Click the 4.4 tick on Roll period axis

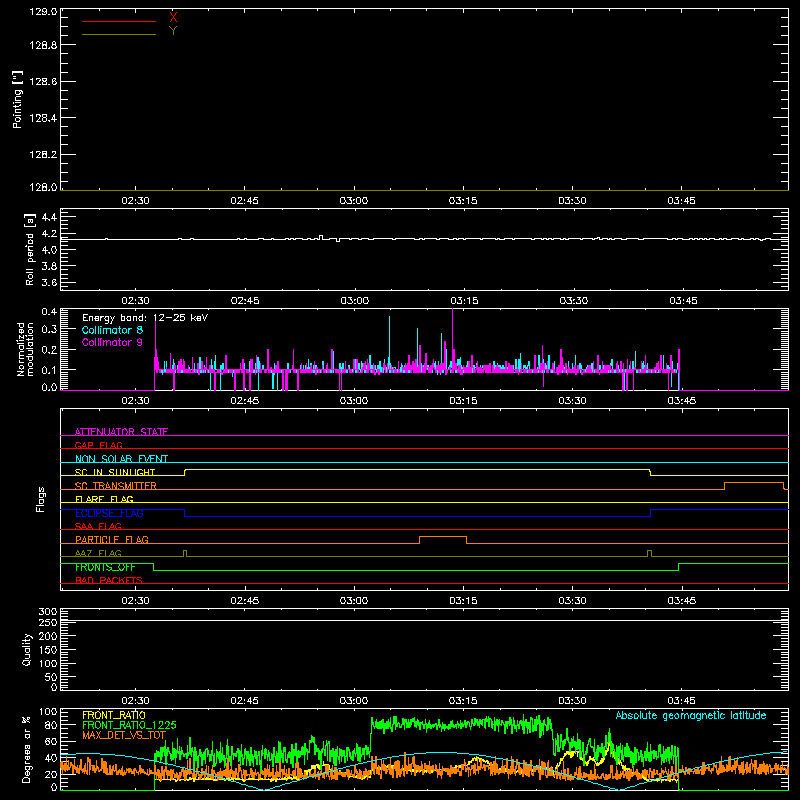click(49, 217)
